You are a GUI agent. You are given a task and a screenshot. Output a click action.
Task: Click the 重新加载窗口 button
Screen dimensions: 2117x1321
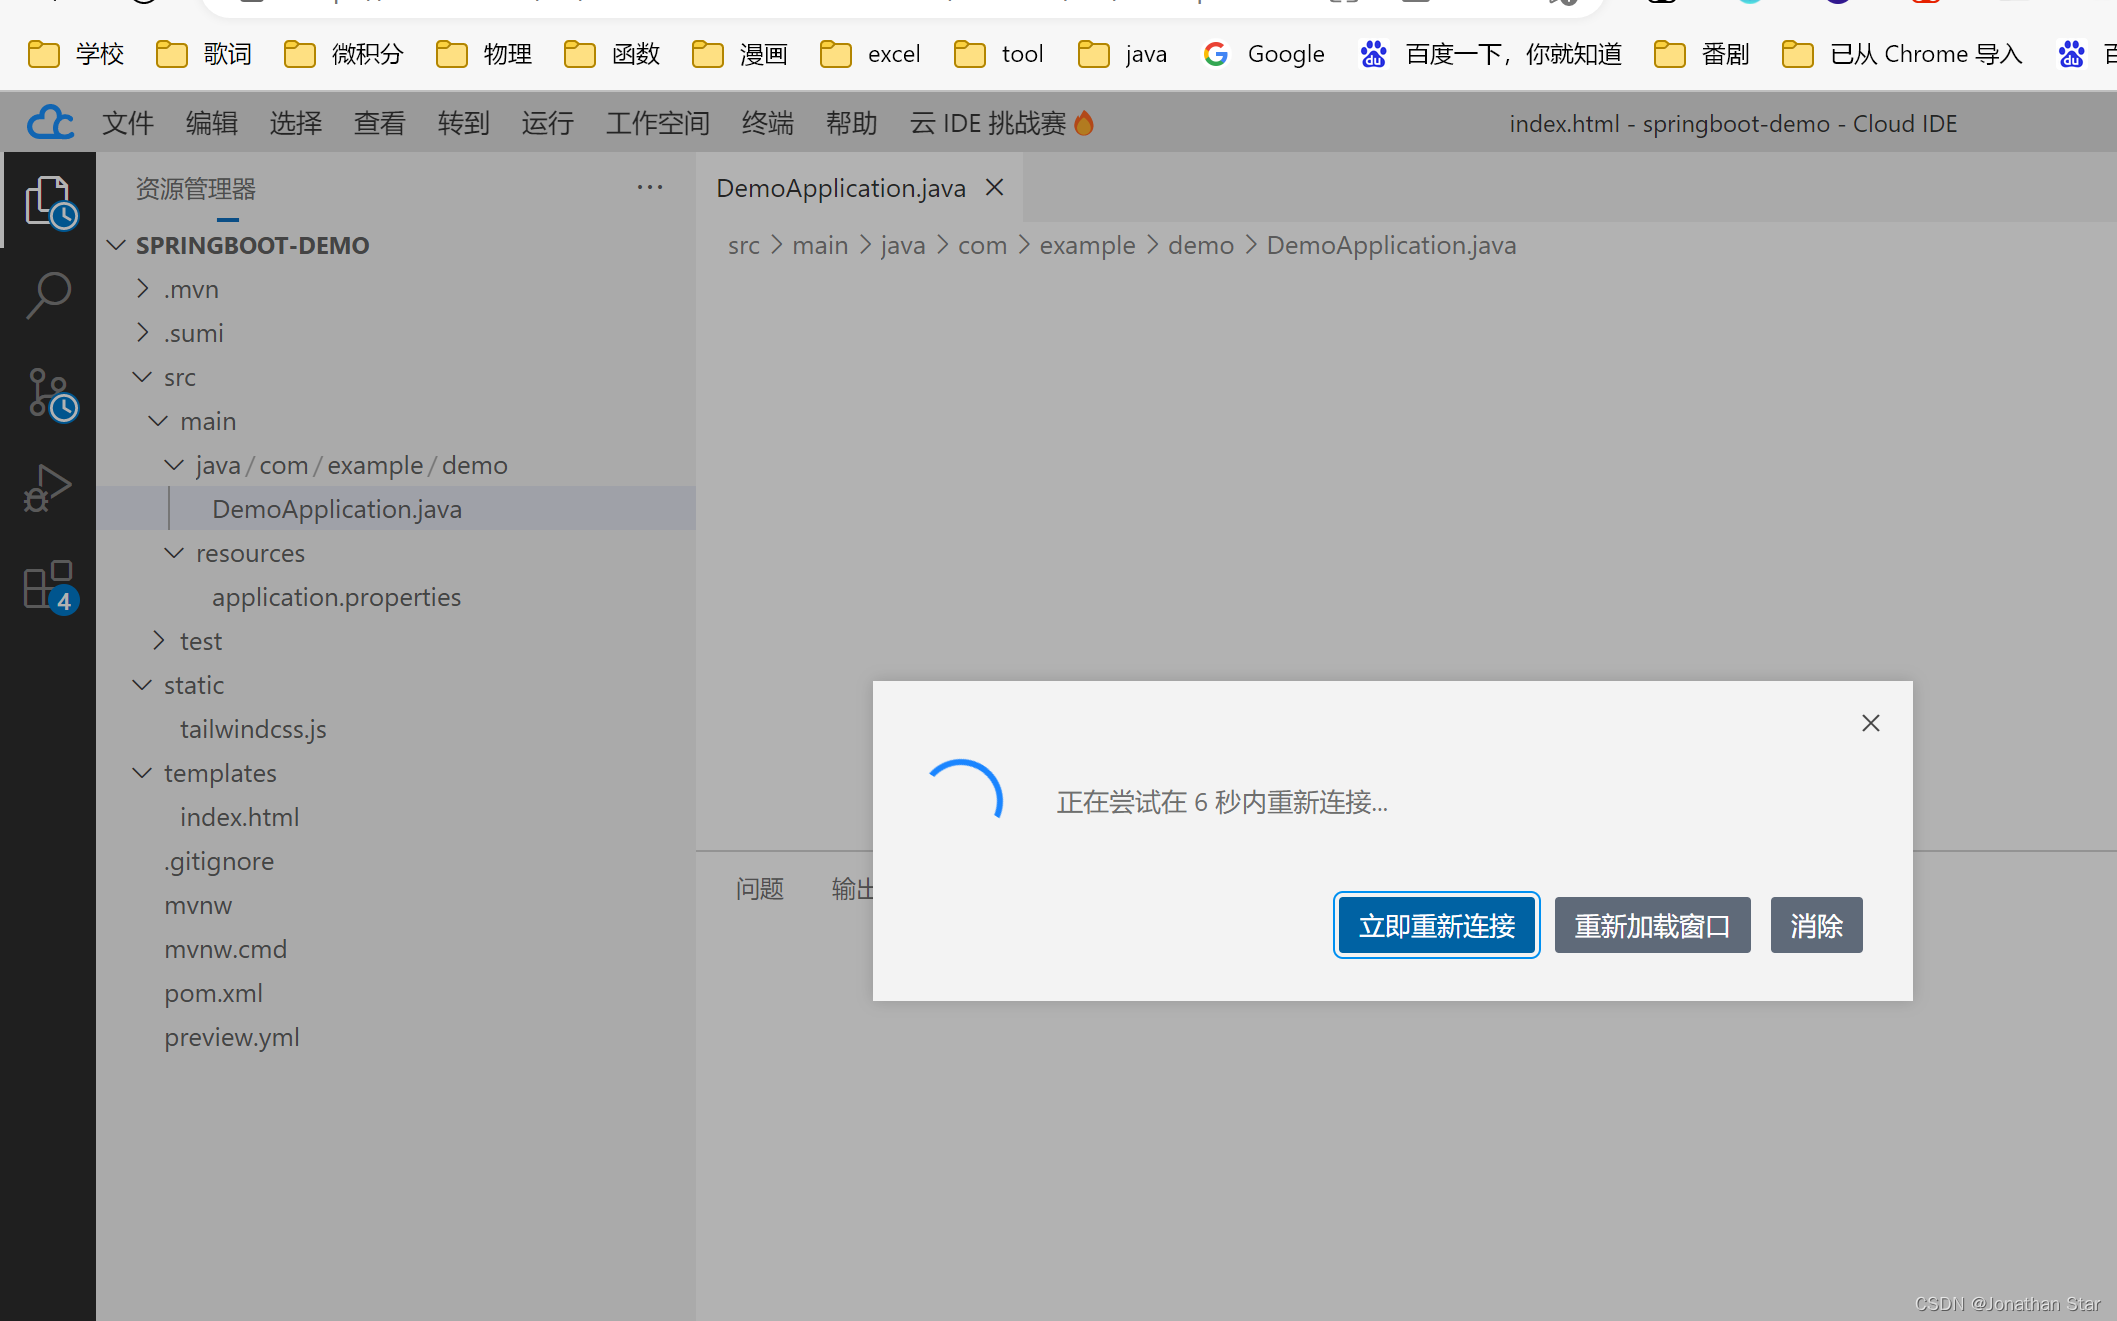tap(1652, 925)
